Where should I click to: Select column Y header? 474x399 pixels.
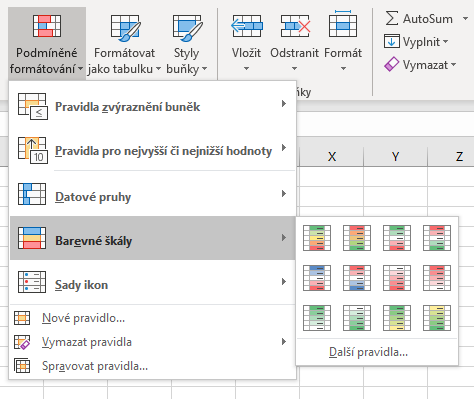tap(395, 156)
